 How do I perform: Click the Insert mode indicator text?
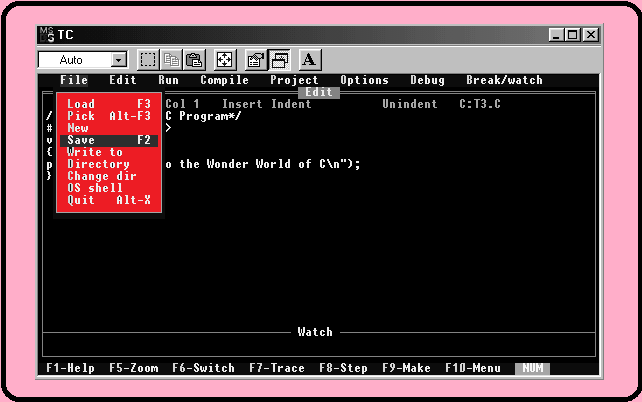242,104
